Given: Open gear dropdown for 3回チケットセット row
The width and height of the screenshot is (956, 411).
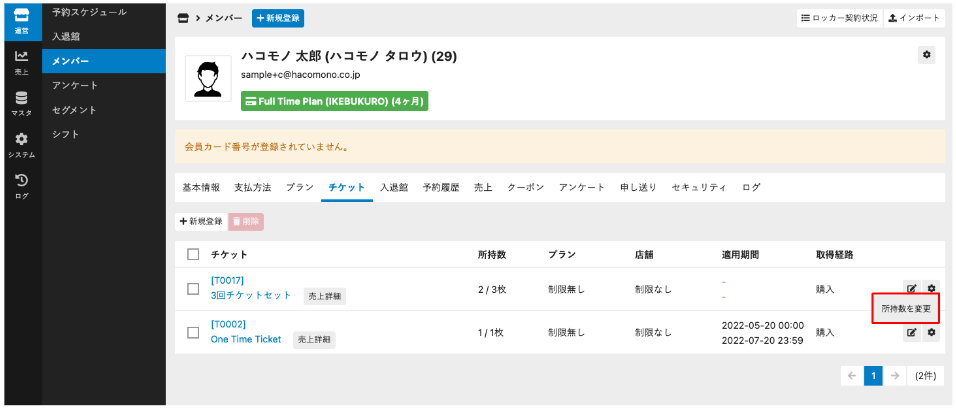Looking at the screenshot, I should (x=931, y=289).
